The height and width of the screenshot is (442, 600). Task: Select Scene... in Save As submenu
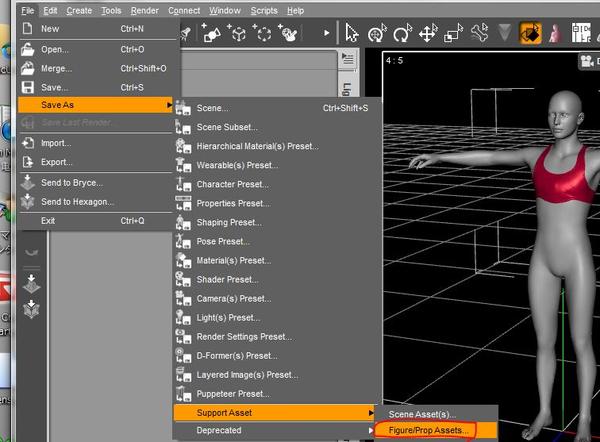[x=276, y=108]
